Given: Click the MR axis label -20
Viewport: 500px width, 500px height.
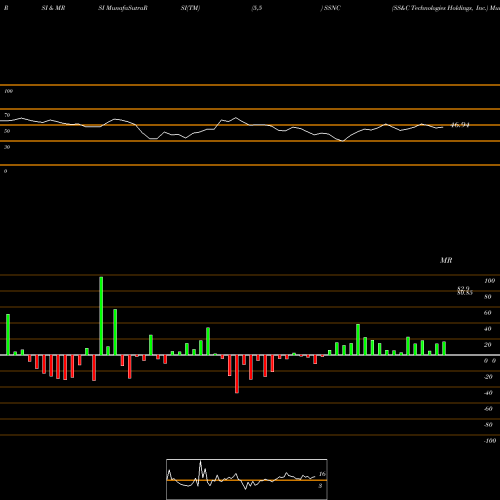Looking at the screenshot, I should [488, 377].
